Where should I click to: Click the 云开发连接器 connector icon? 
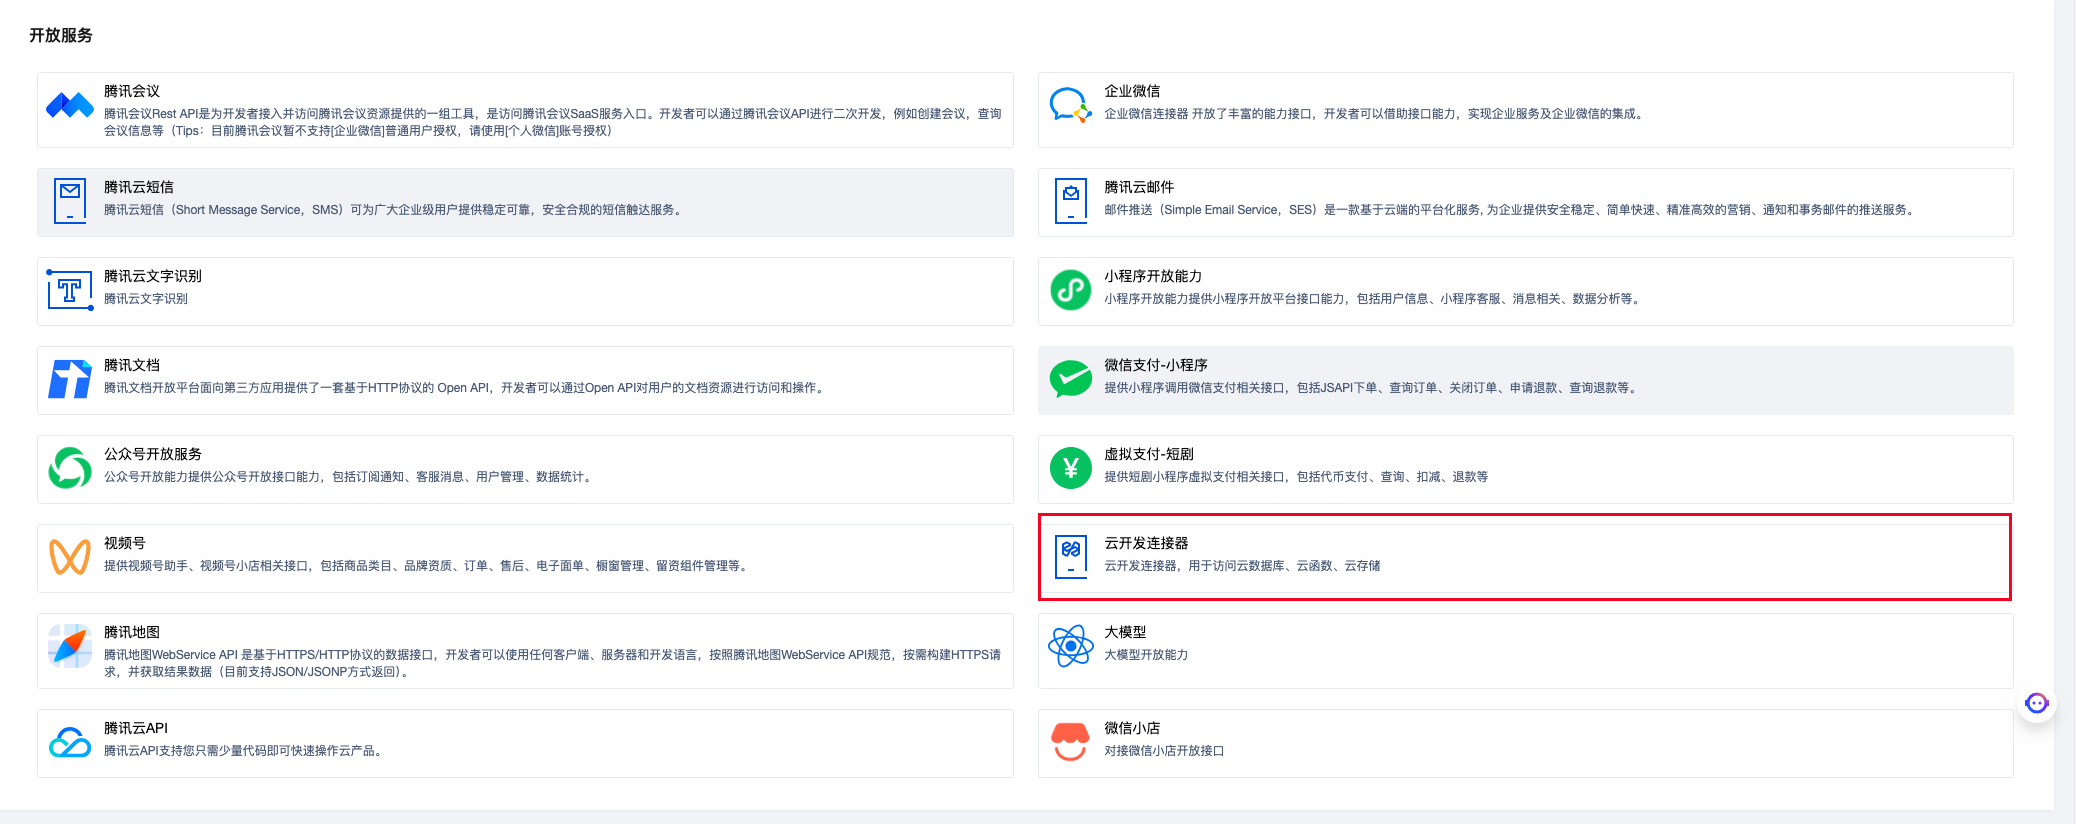[1071, 557]
